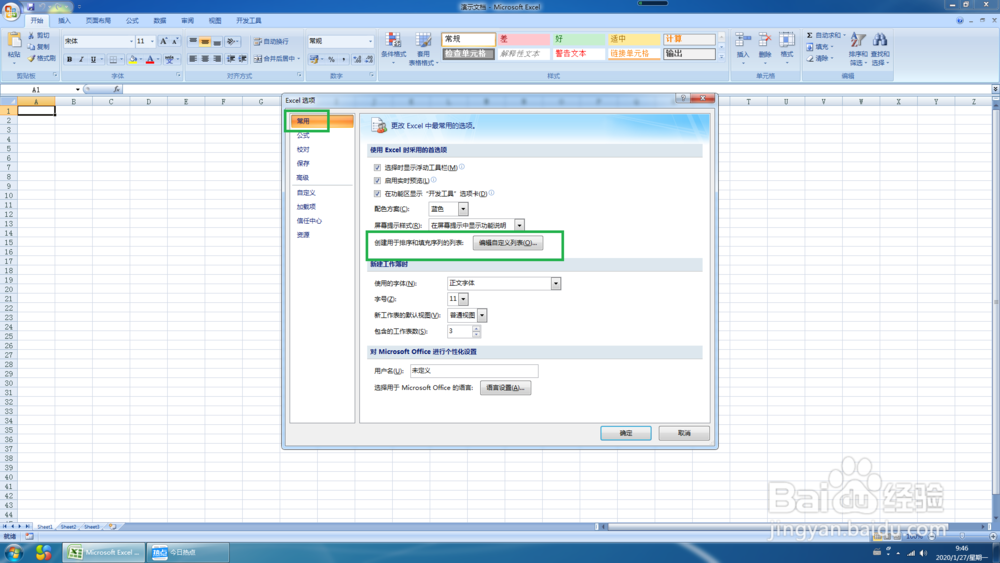Click the decrease font size icon

click(x=175, y=41)
